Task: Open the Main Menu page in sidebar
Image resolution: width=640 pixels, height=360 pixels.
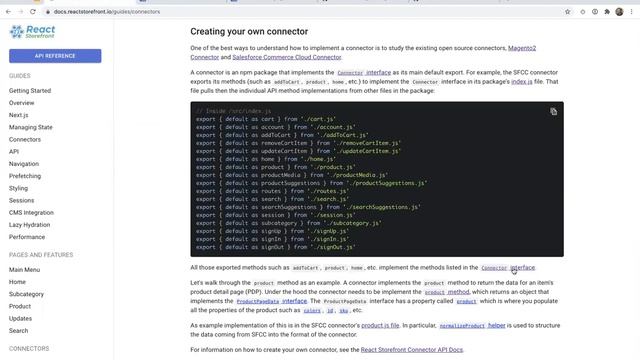Action: tap(24, 270)
